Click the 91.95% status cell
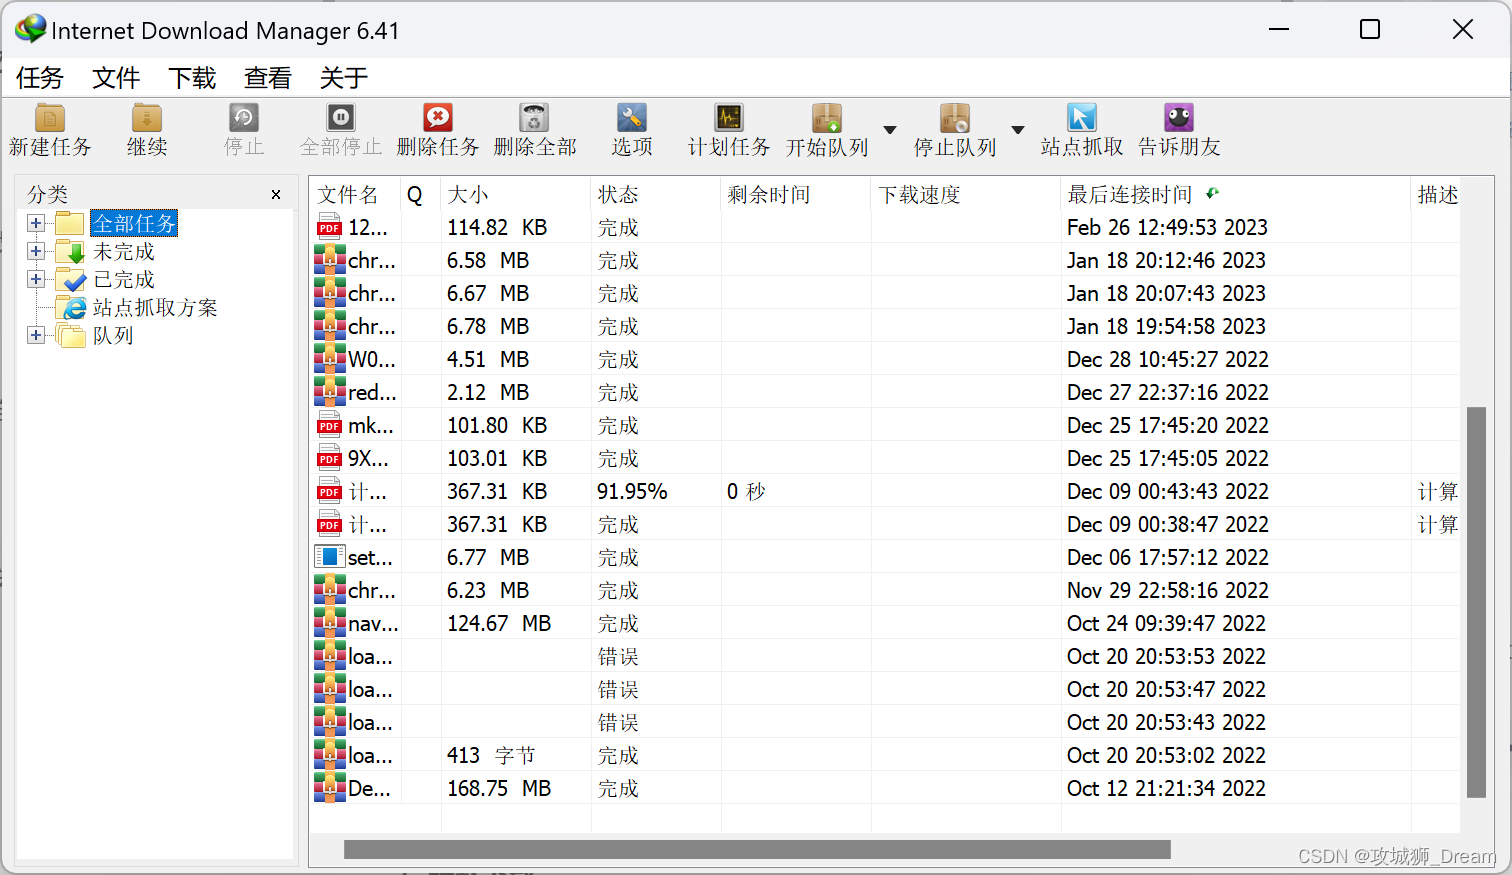This screenshot has height=875, width=1512. [x=632, y=491]
